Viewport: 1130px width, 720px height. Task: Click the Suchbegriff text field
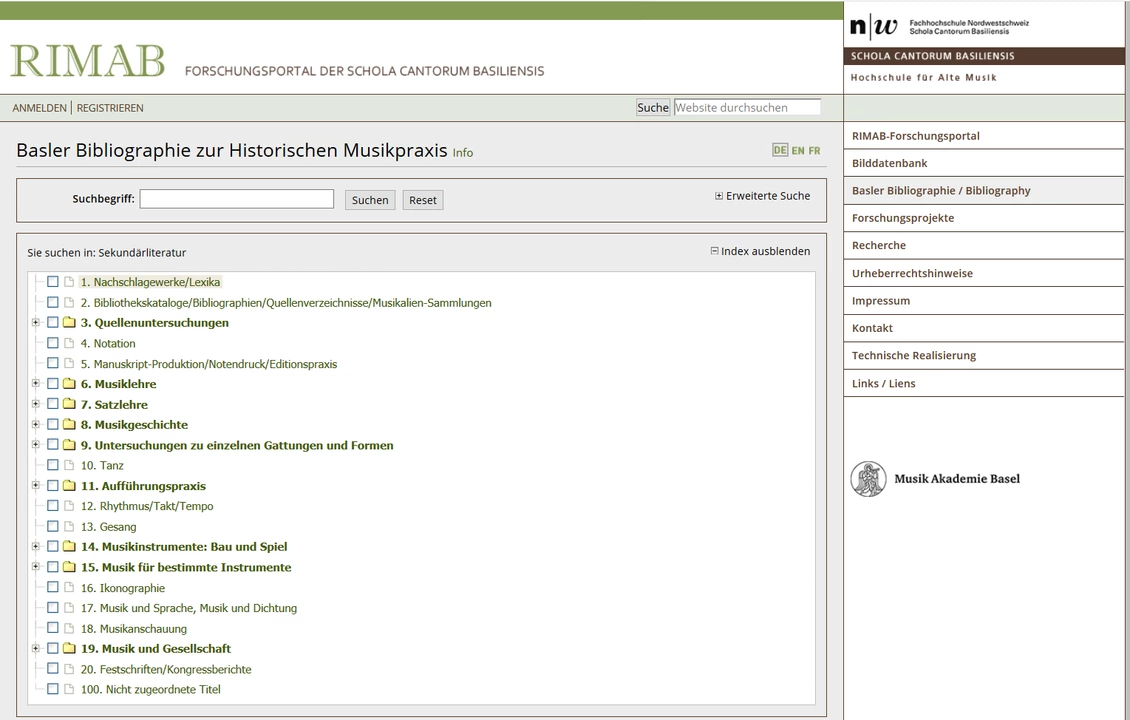point(236,199)
